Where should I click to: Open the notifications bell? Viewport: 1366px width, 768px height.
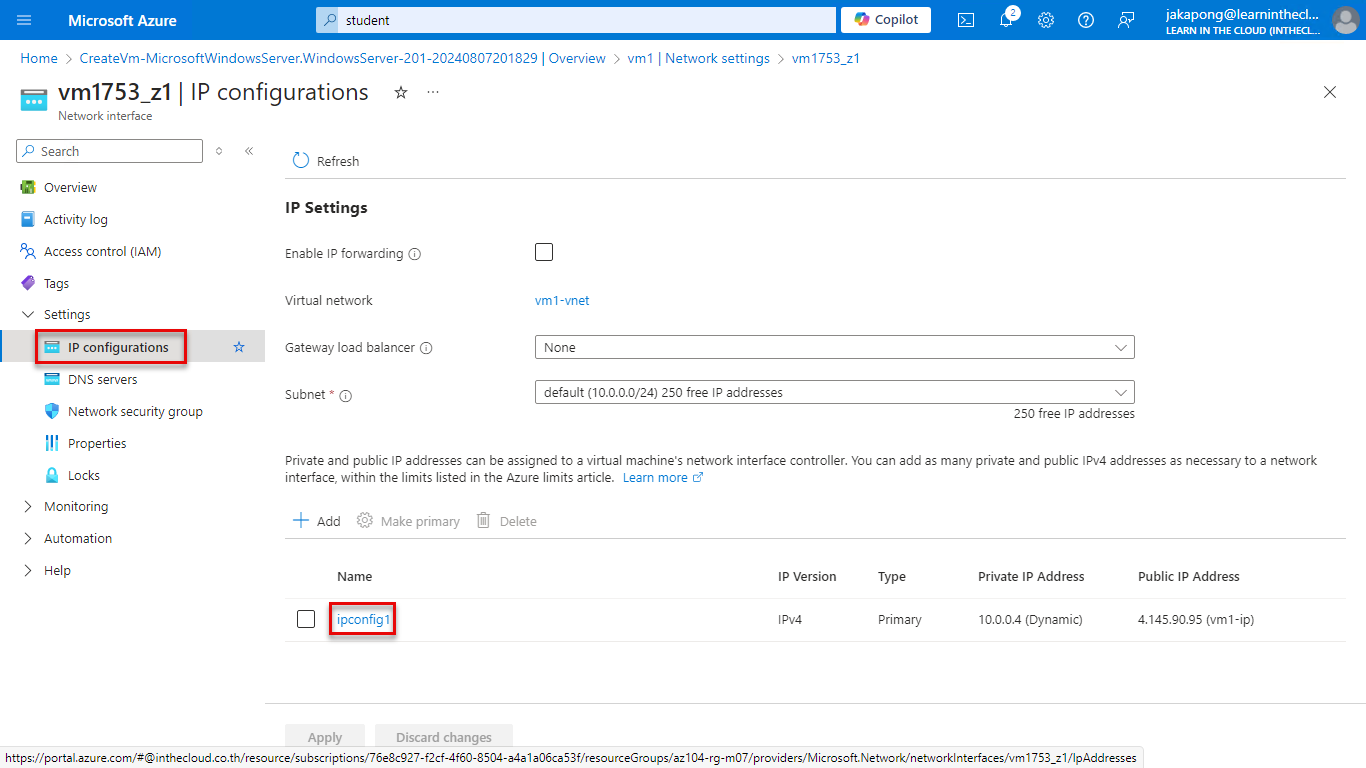click(1006, 20)
